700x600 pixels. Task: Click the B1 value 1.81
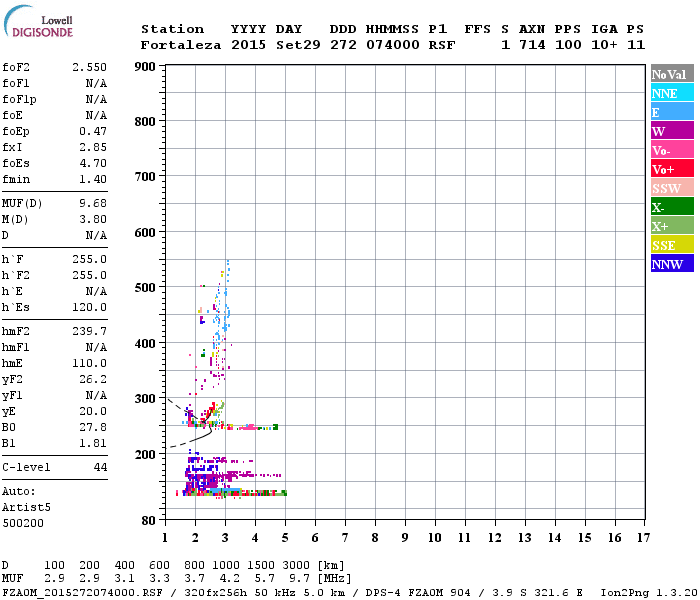tap(93, 443)
